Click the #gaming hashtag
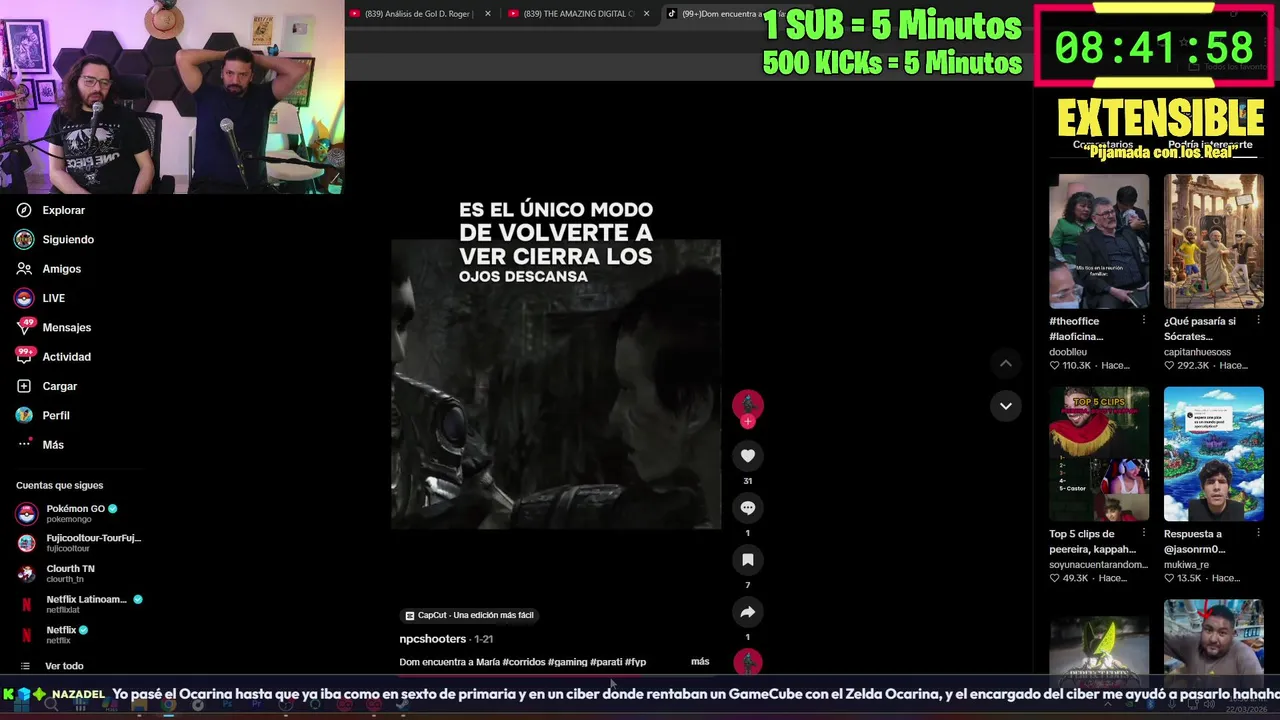 click(570, 662)
